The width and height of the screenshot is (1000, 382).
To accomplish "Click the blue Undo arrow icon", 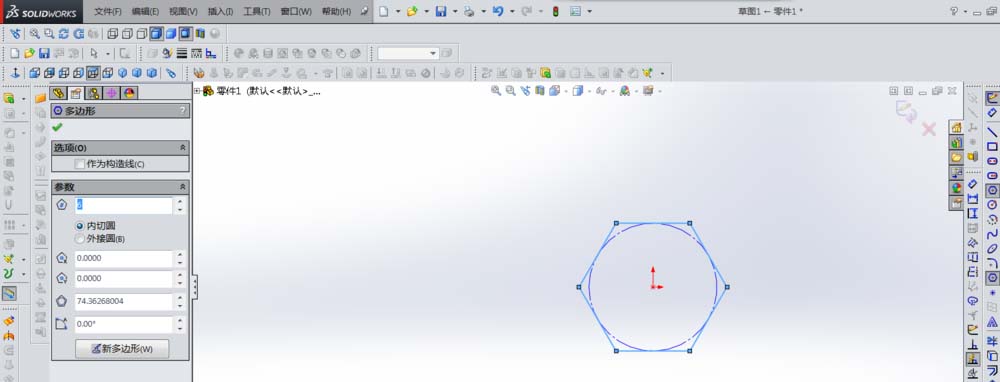I will coord(498,11).
